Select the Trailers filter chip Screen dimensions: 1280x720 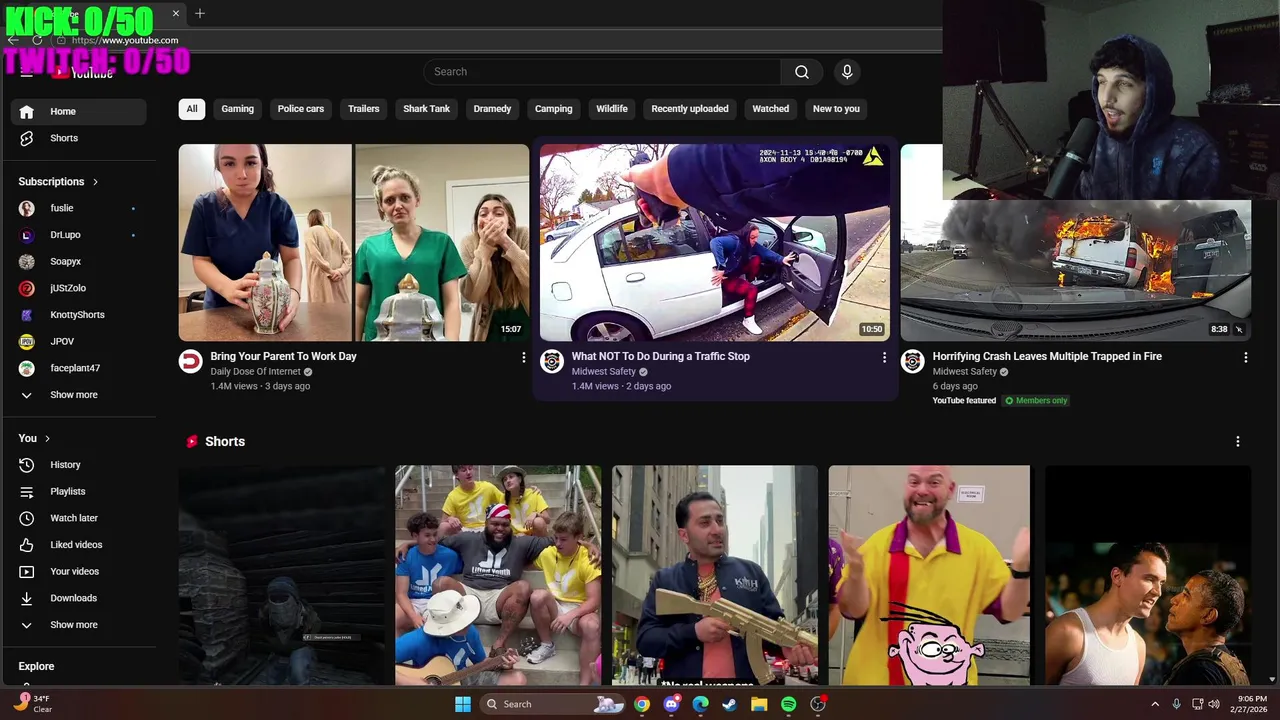[364, 109]
